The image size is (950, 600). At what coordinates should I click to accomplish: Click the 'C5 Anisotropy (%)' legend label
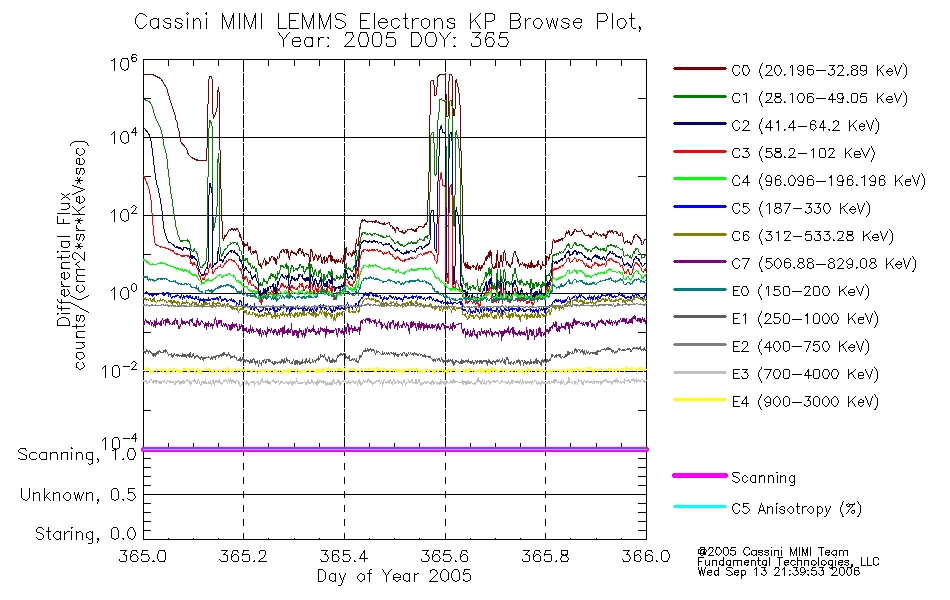click(797, 509)
